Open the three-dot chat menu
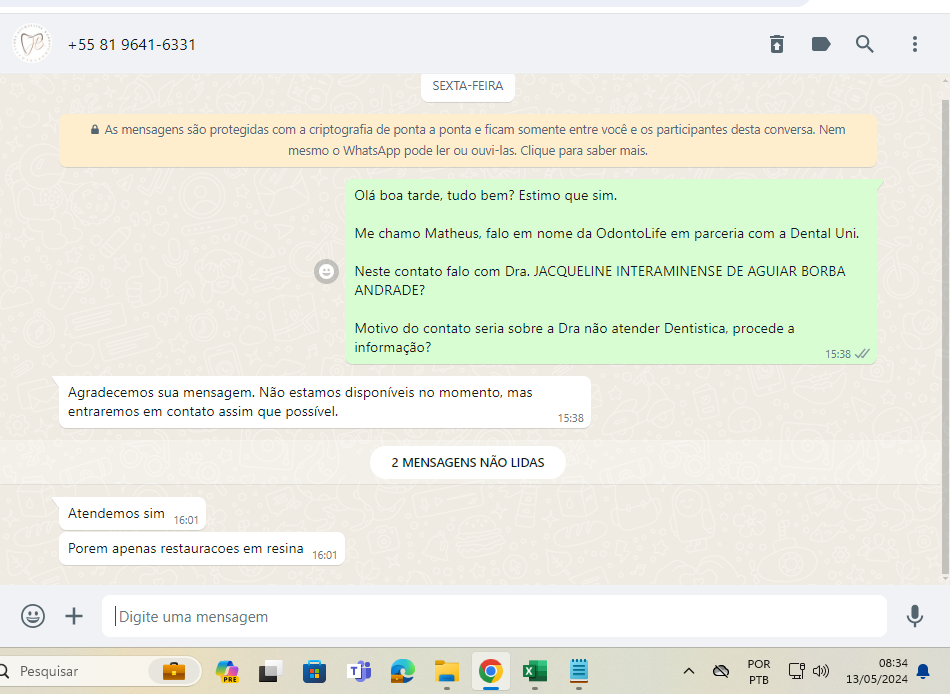Image resolution: width=950 pixels, height=694 pixels. tap(915, 44)
